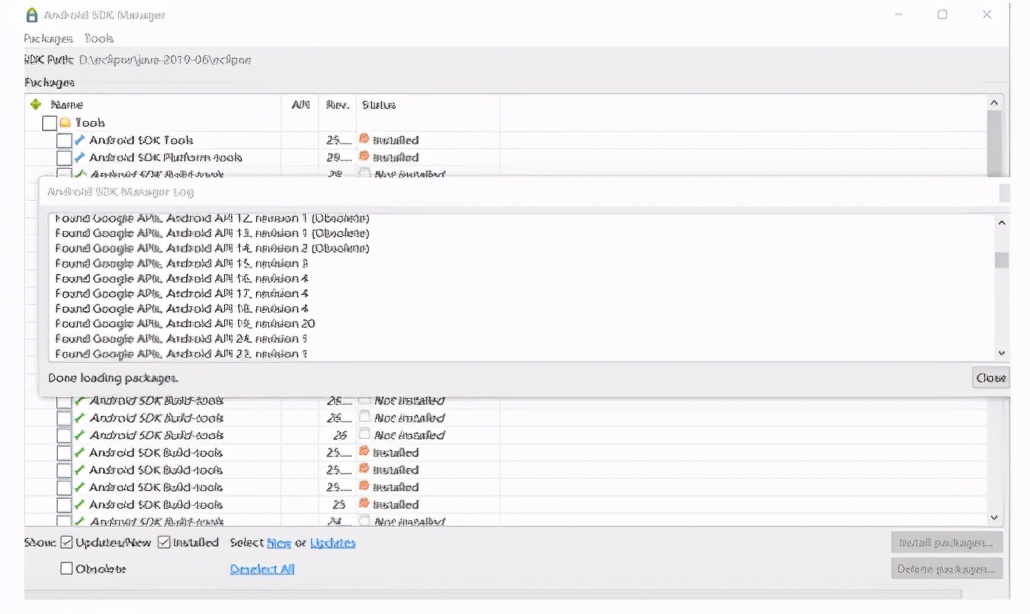Image resolution: width=1030 pixels, height=614 pixels.
Task: Enable the Obsolete checkbox
Action: click(x=67, y=569)
